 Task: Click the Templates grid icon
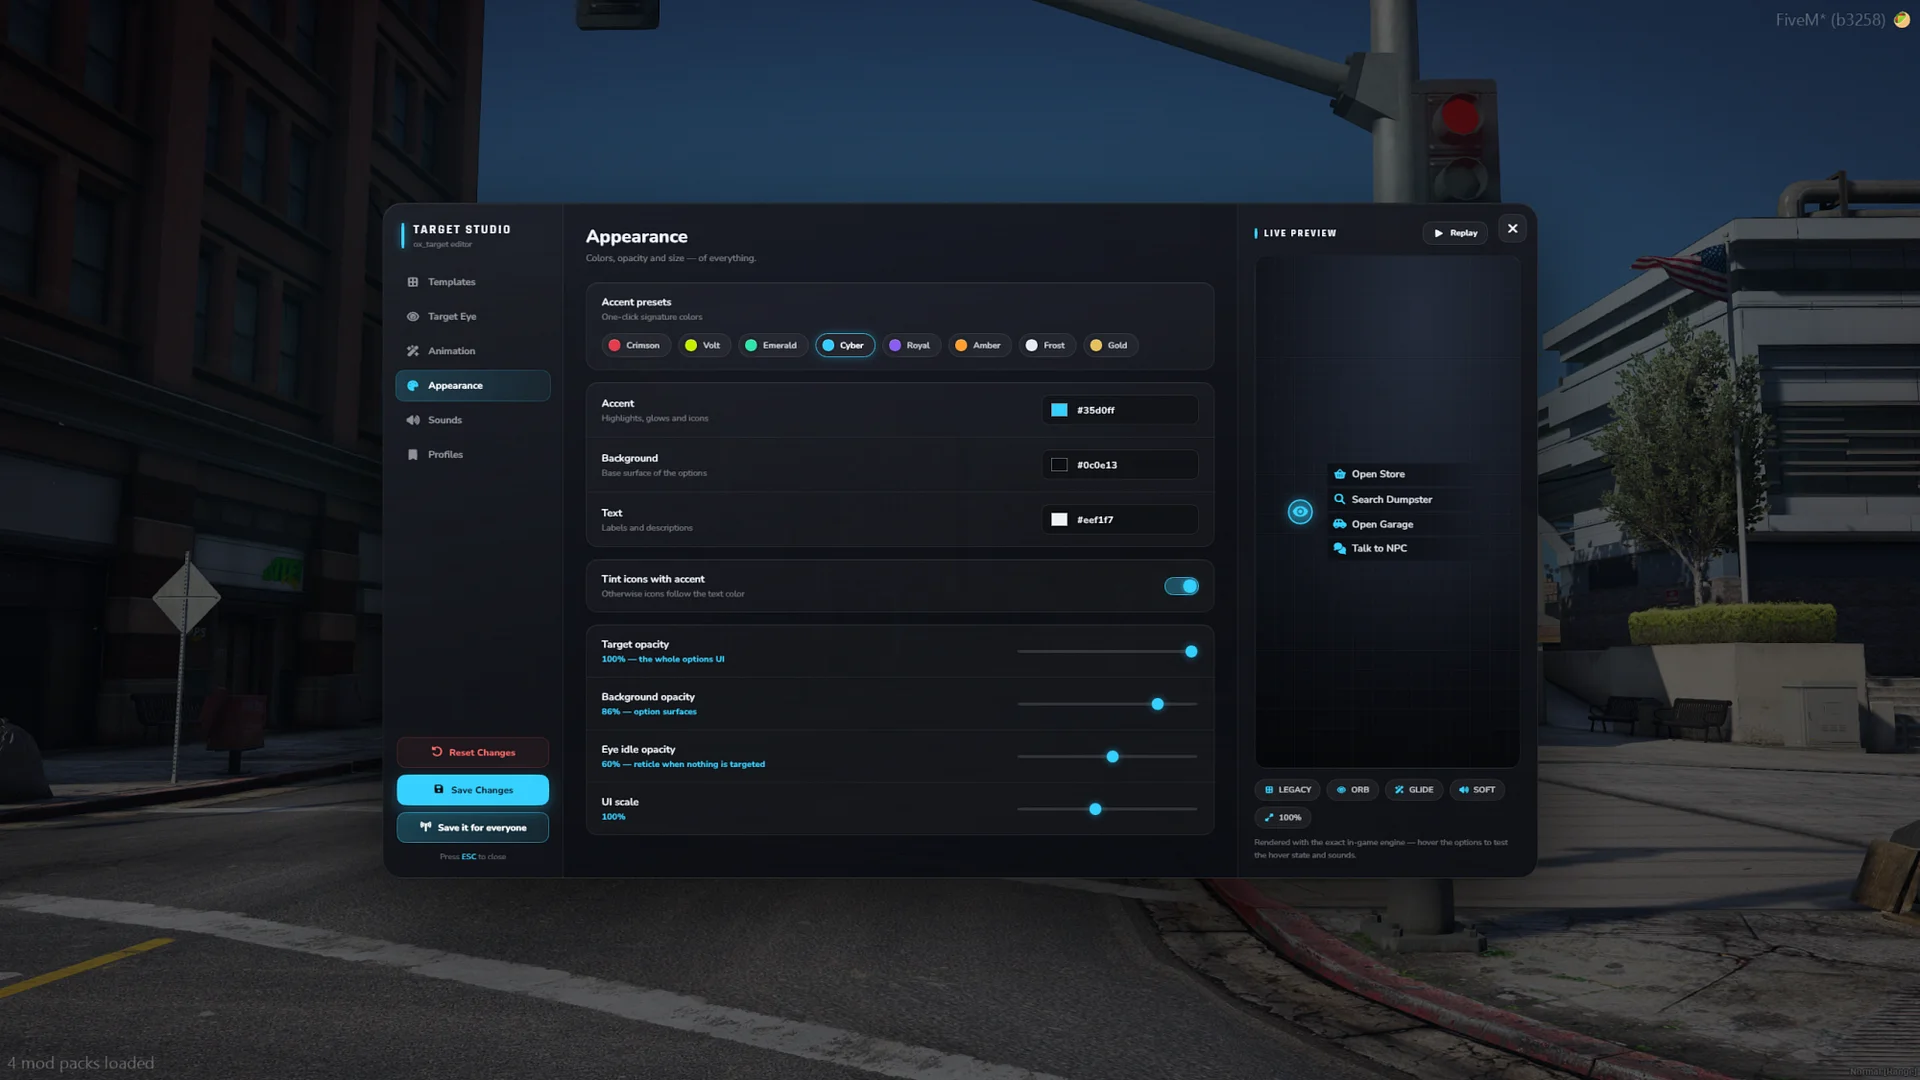(x=413, y=282)
